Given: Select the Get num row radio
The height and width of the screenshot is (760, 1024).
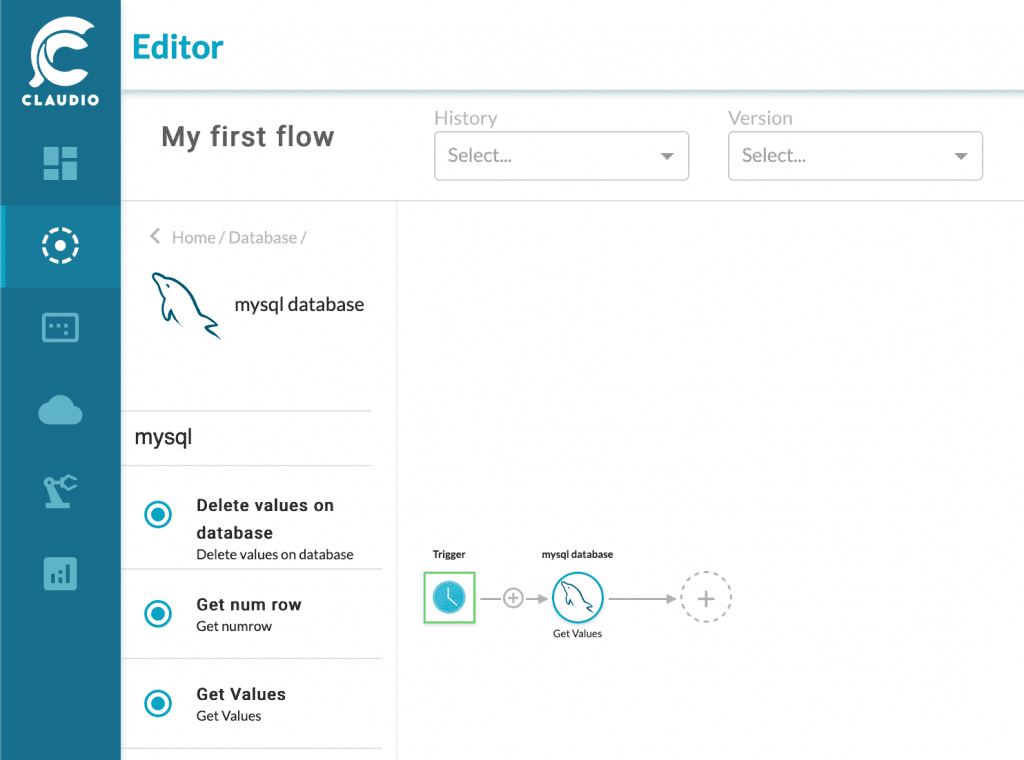Looking at the screenshot, I should (x=158, y=614).
